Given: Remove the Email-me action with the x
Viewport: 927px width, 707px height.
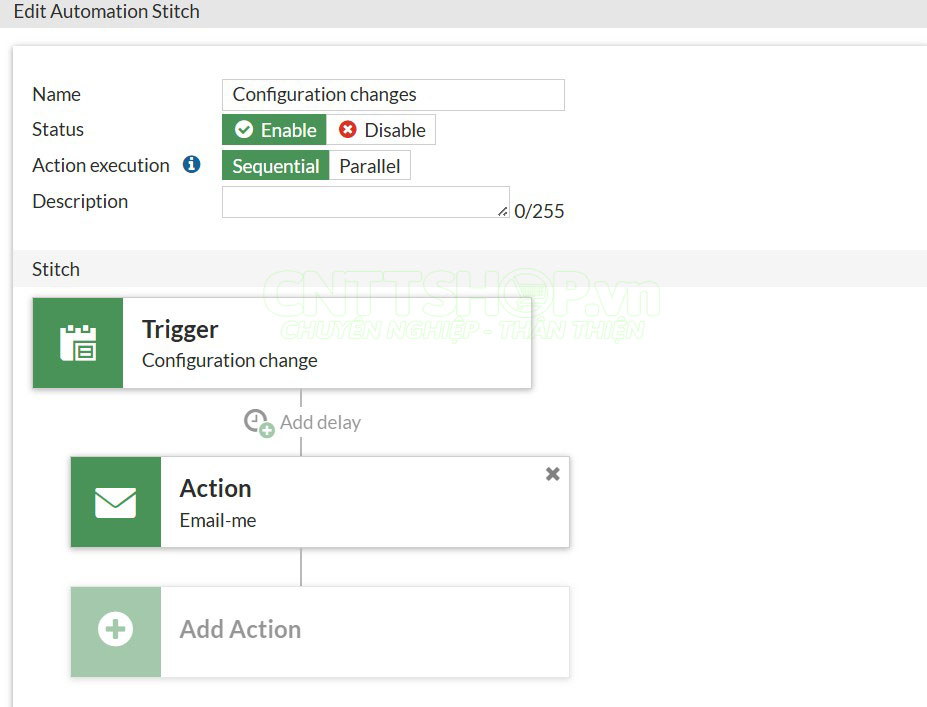Looking at the screenshot, I should coord(552,474).
